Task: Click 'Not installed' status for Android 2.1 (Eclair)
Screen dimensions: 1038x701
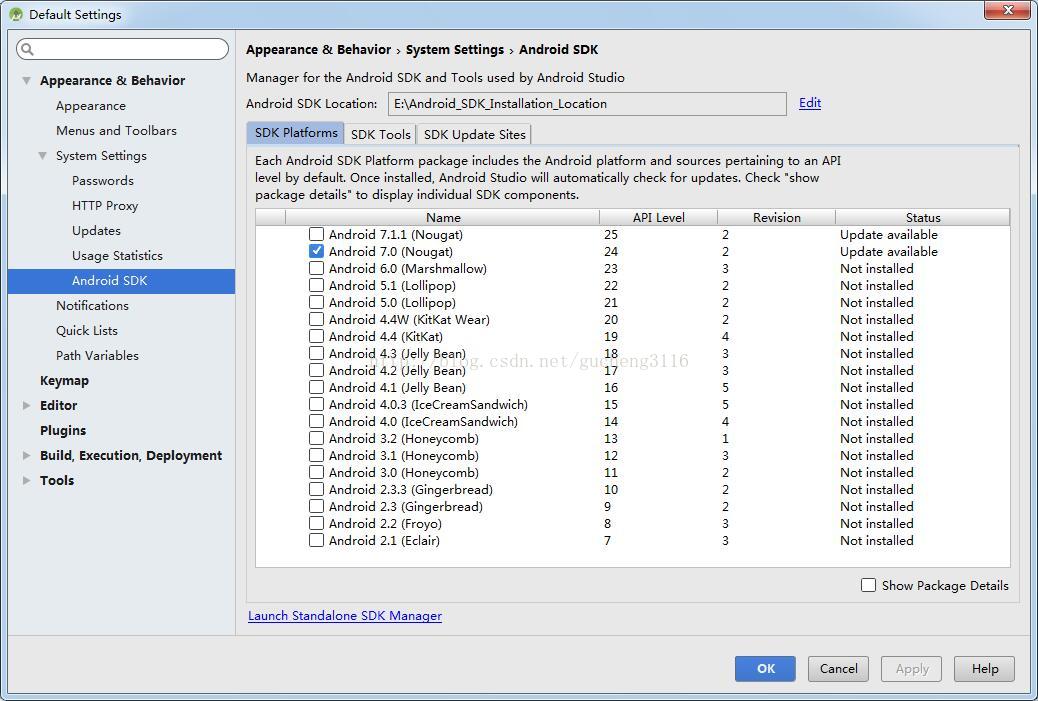Action: pyautogui.click(x=876, y=540)
